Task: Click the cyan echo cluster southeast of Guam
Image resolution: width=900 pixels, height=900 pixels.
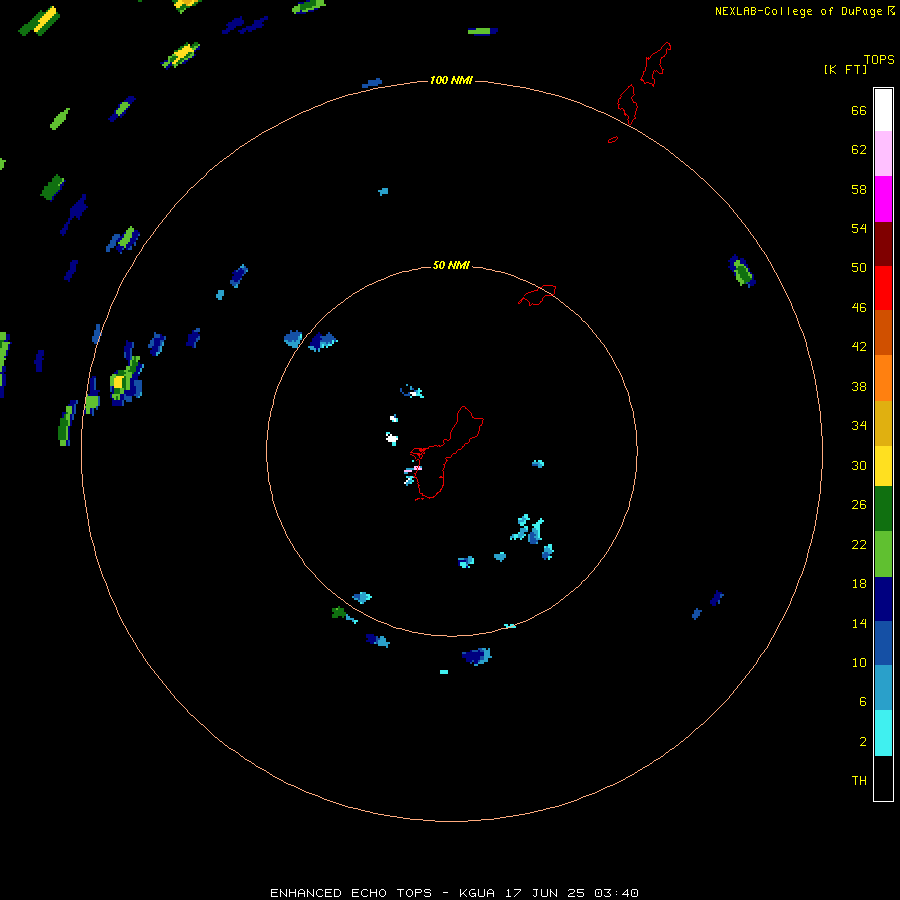Action: pos(527,529)
